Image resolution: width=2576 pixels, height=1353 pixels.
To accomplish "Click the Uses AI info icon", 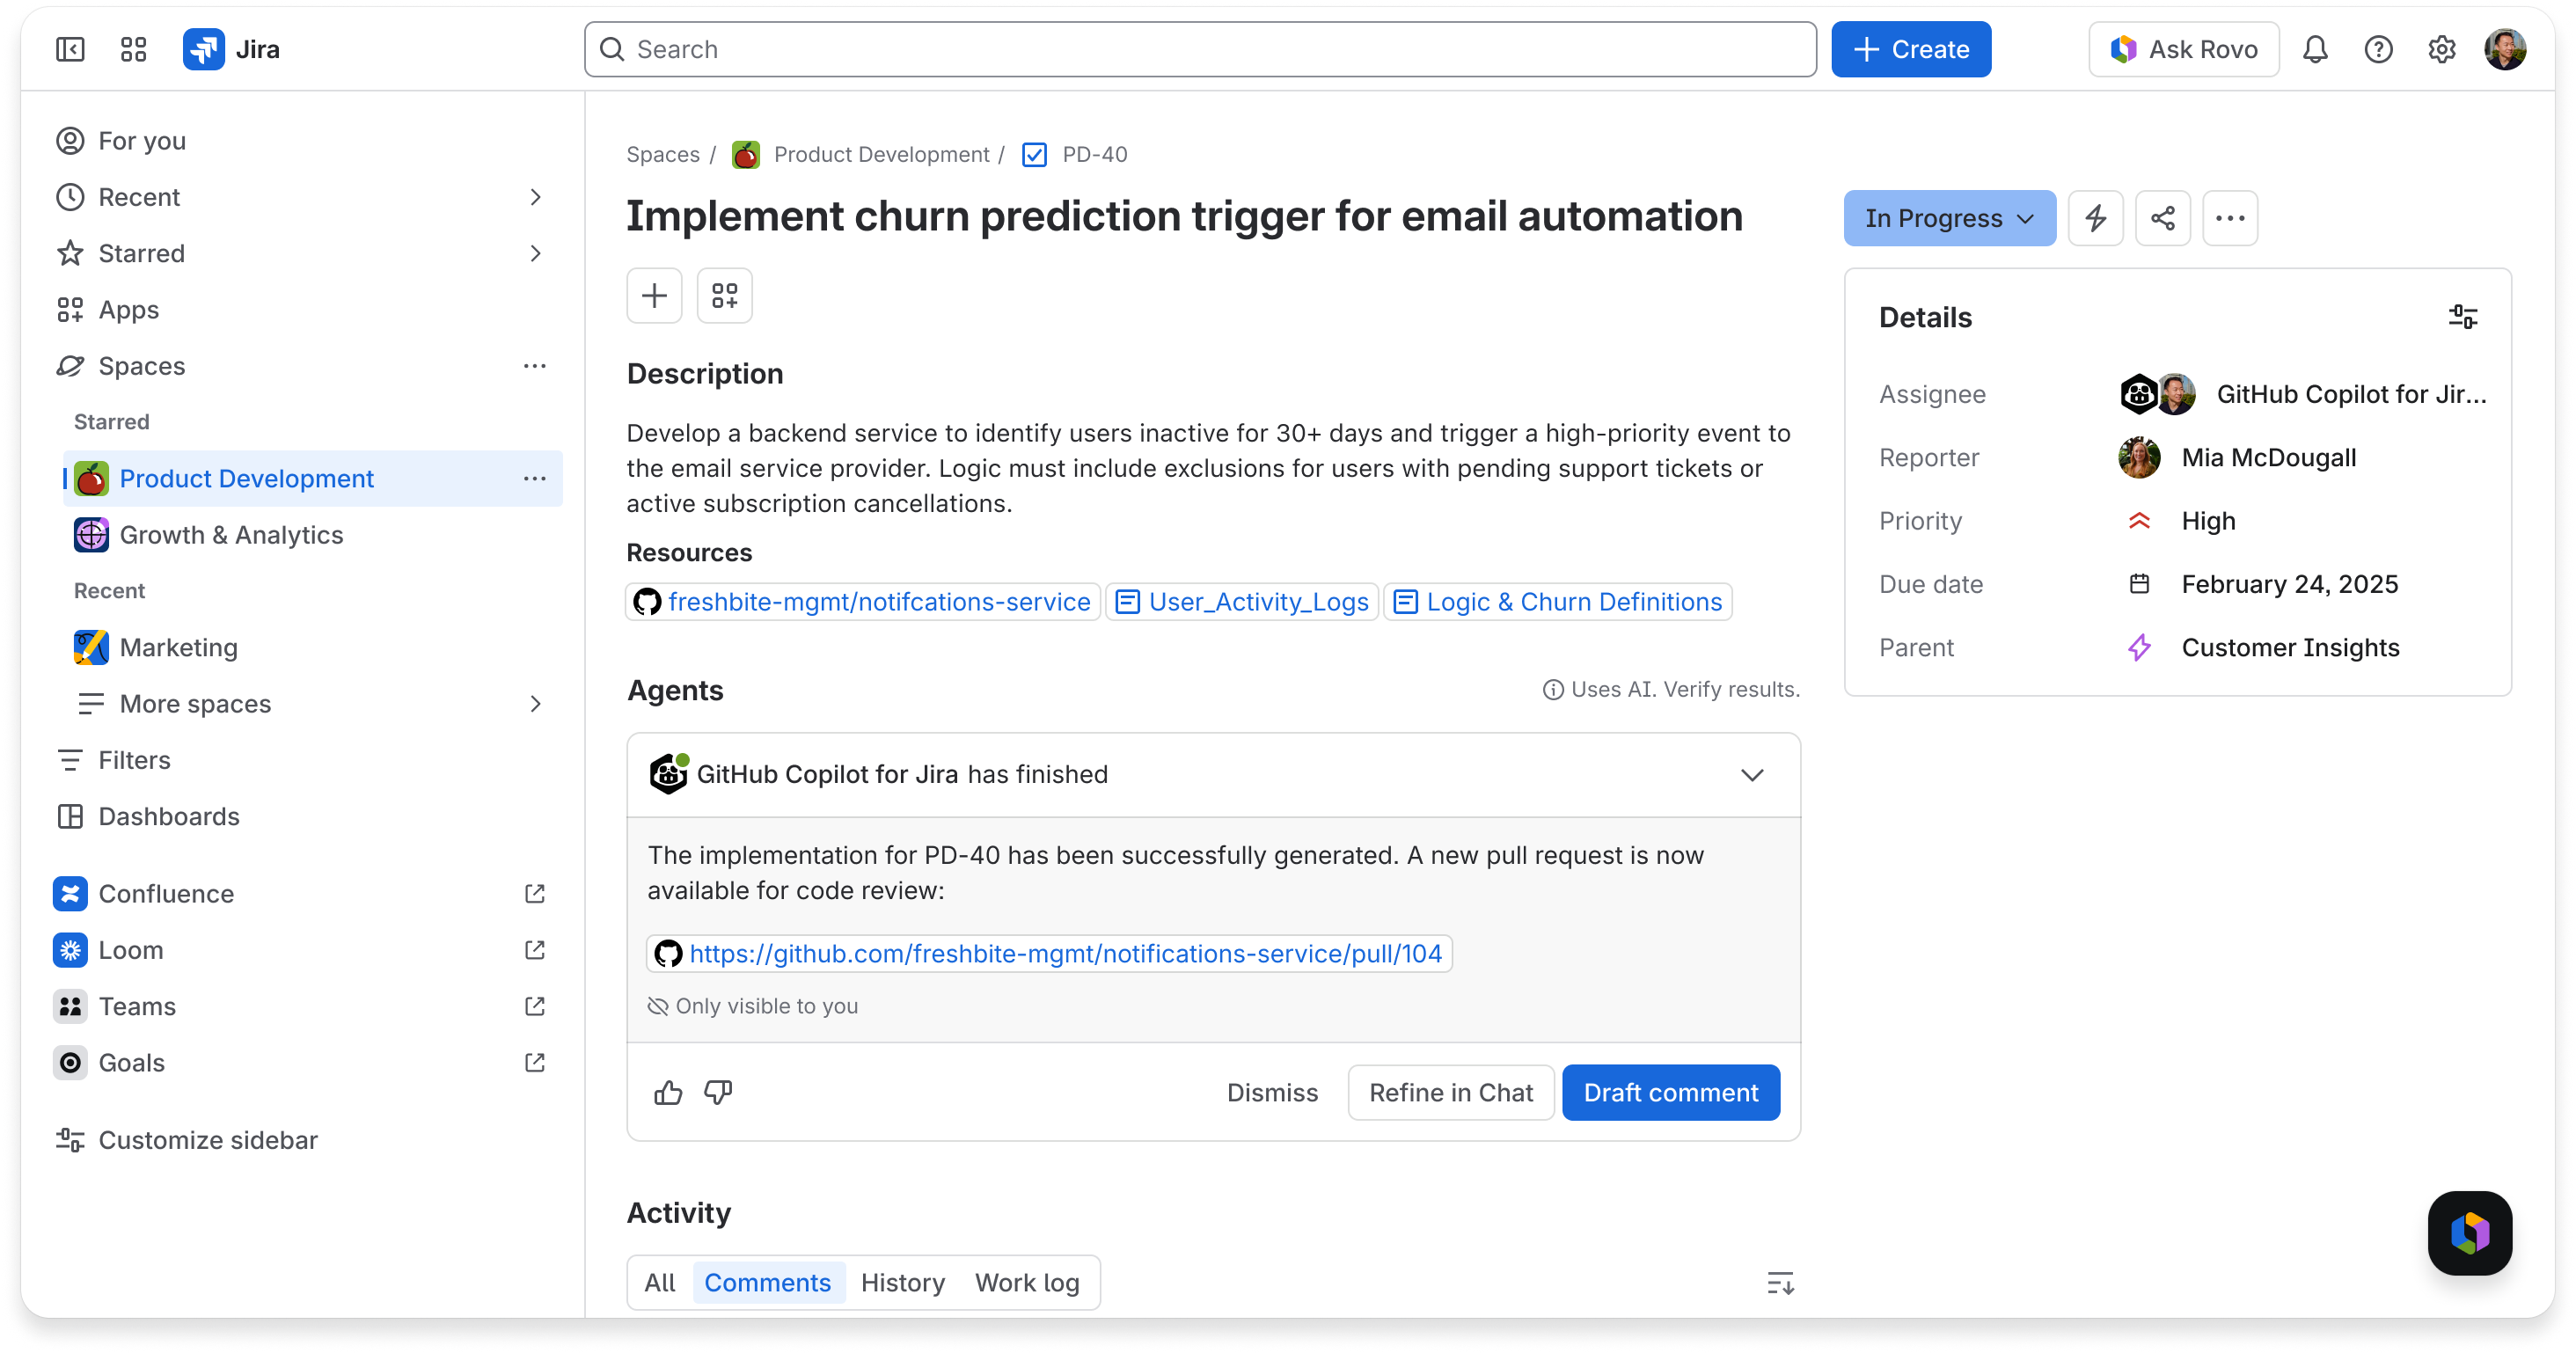I will point(1552,690).
